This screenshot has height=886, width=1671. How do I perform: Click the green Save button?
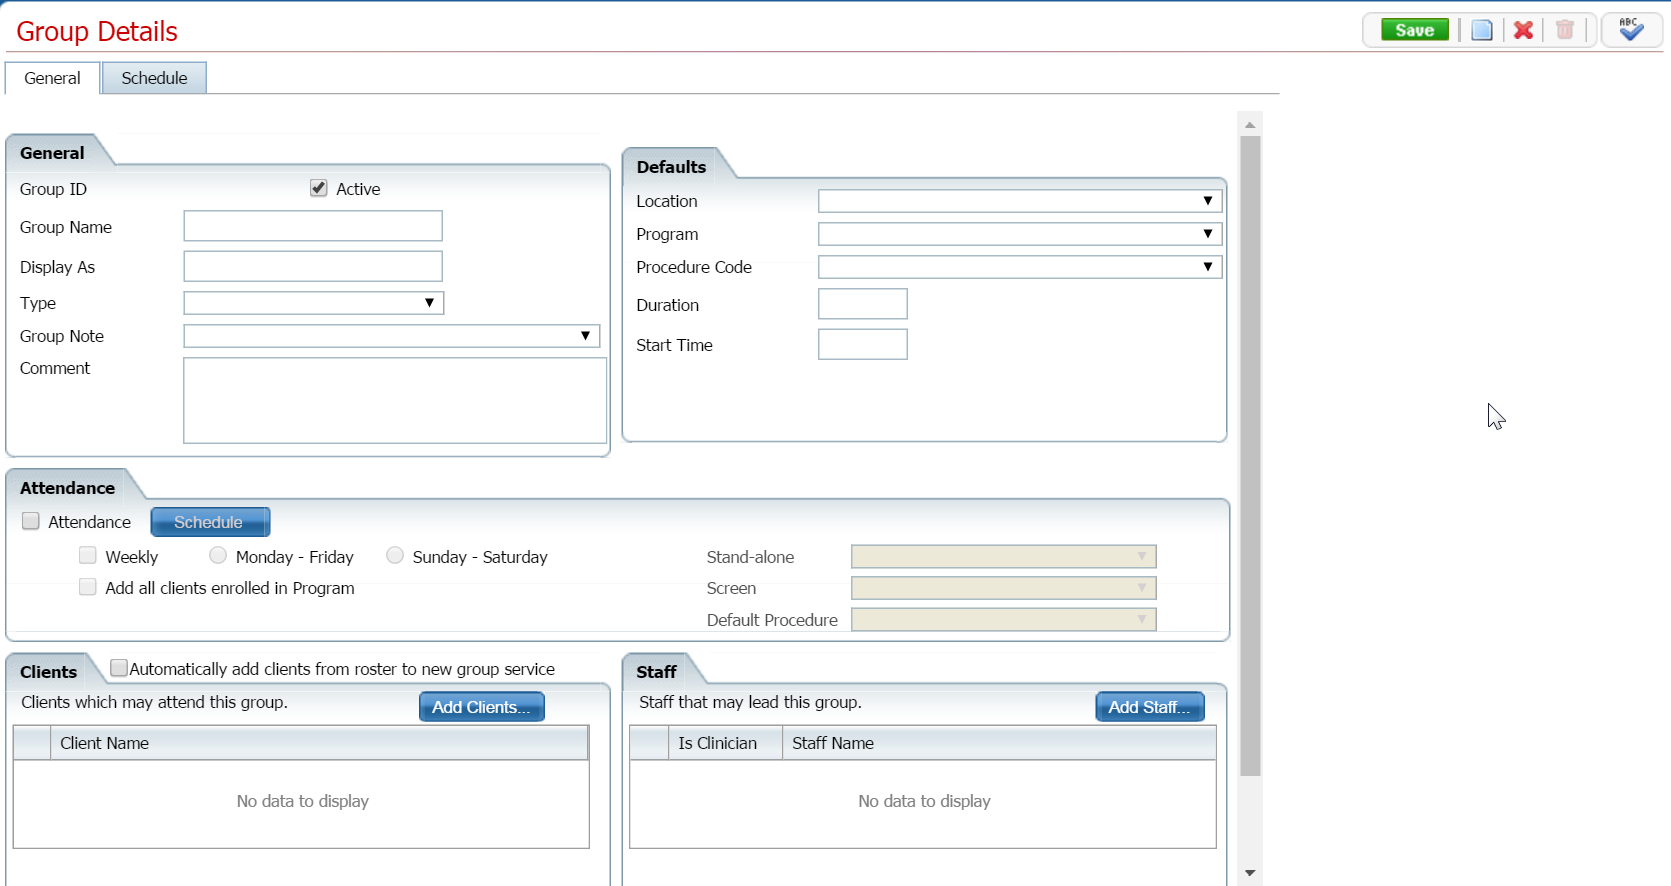coord(1414,30)
